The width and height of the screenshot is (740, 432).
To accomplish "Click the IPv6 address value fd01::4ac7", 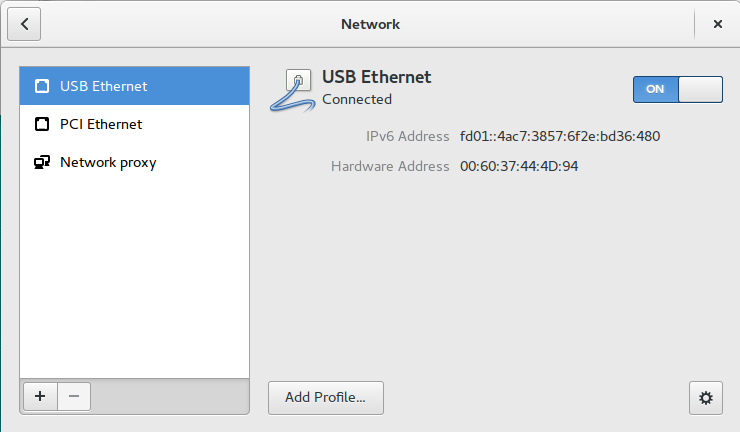I will 559,136.
